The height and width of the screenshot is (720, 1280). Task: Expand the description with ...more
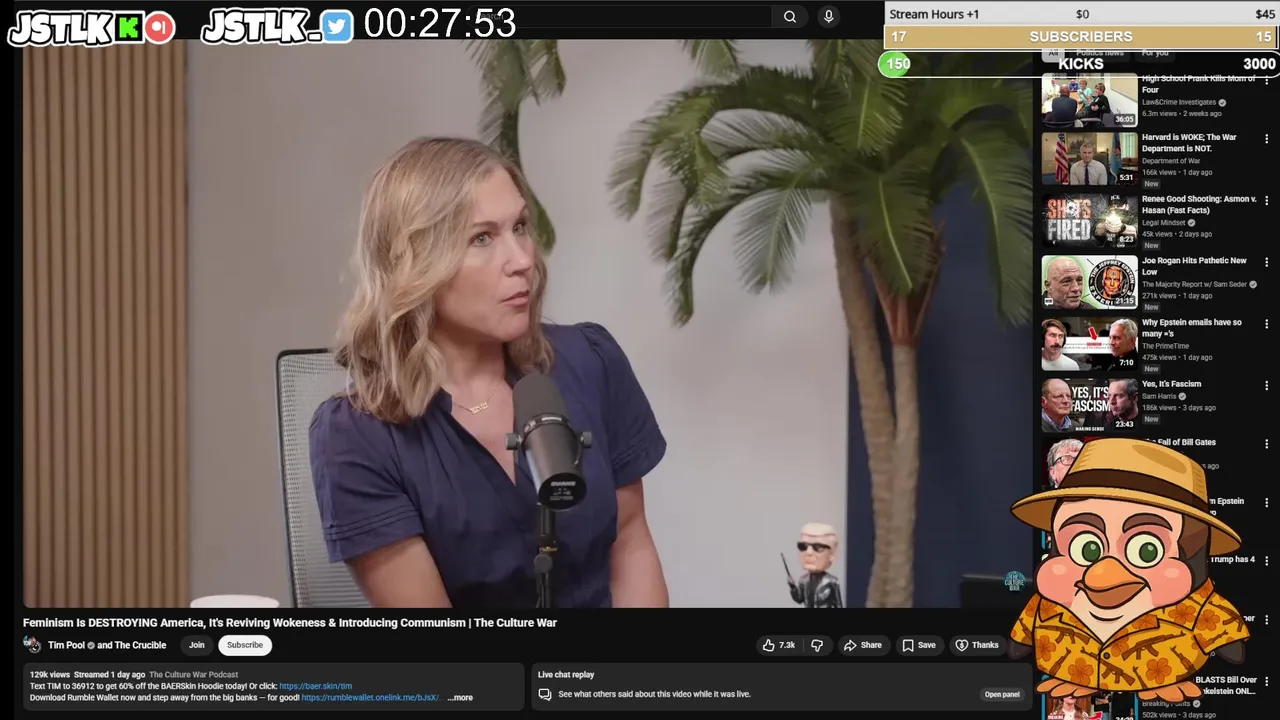460,698
